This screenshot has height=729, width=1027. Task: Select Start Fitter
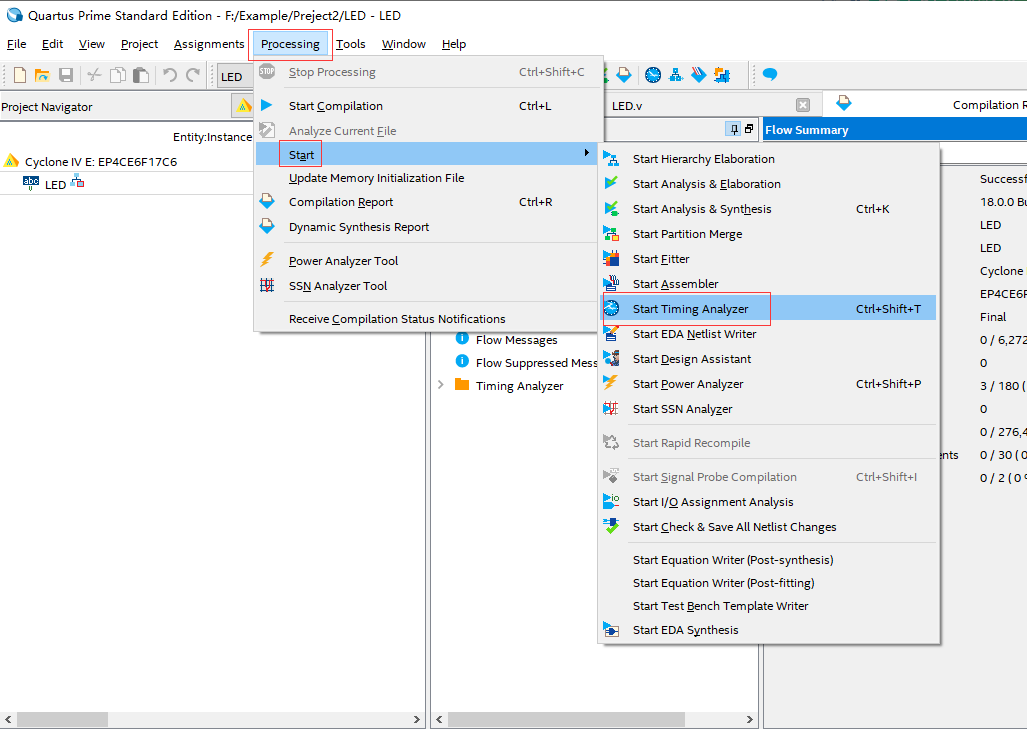(769, 259)
